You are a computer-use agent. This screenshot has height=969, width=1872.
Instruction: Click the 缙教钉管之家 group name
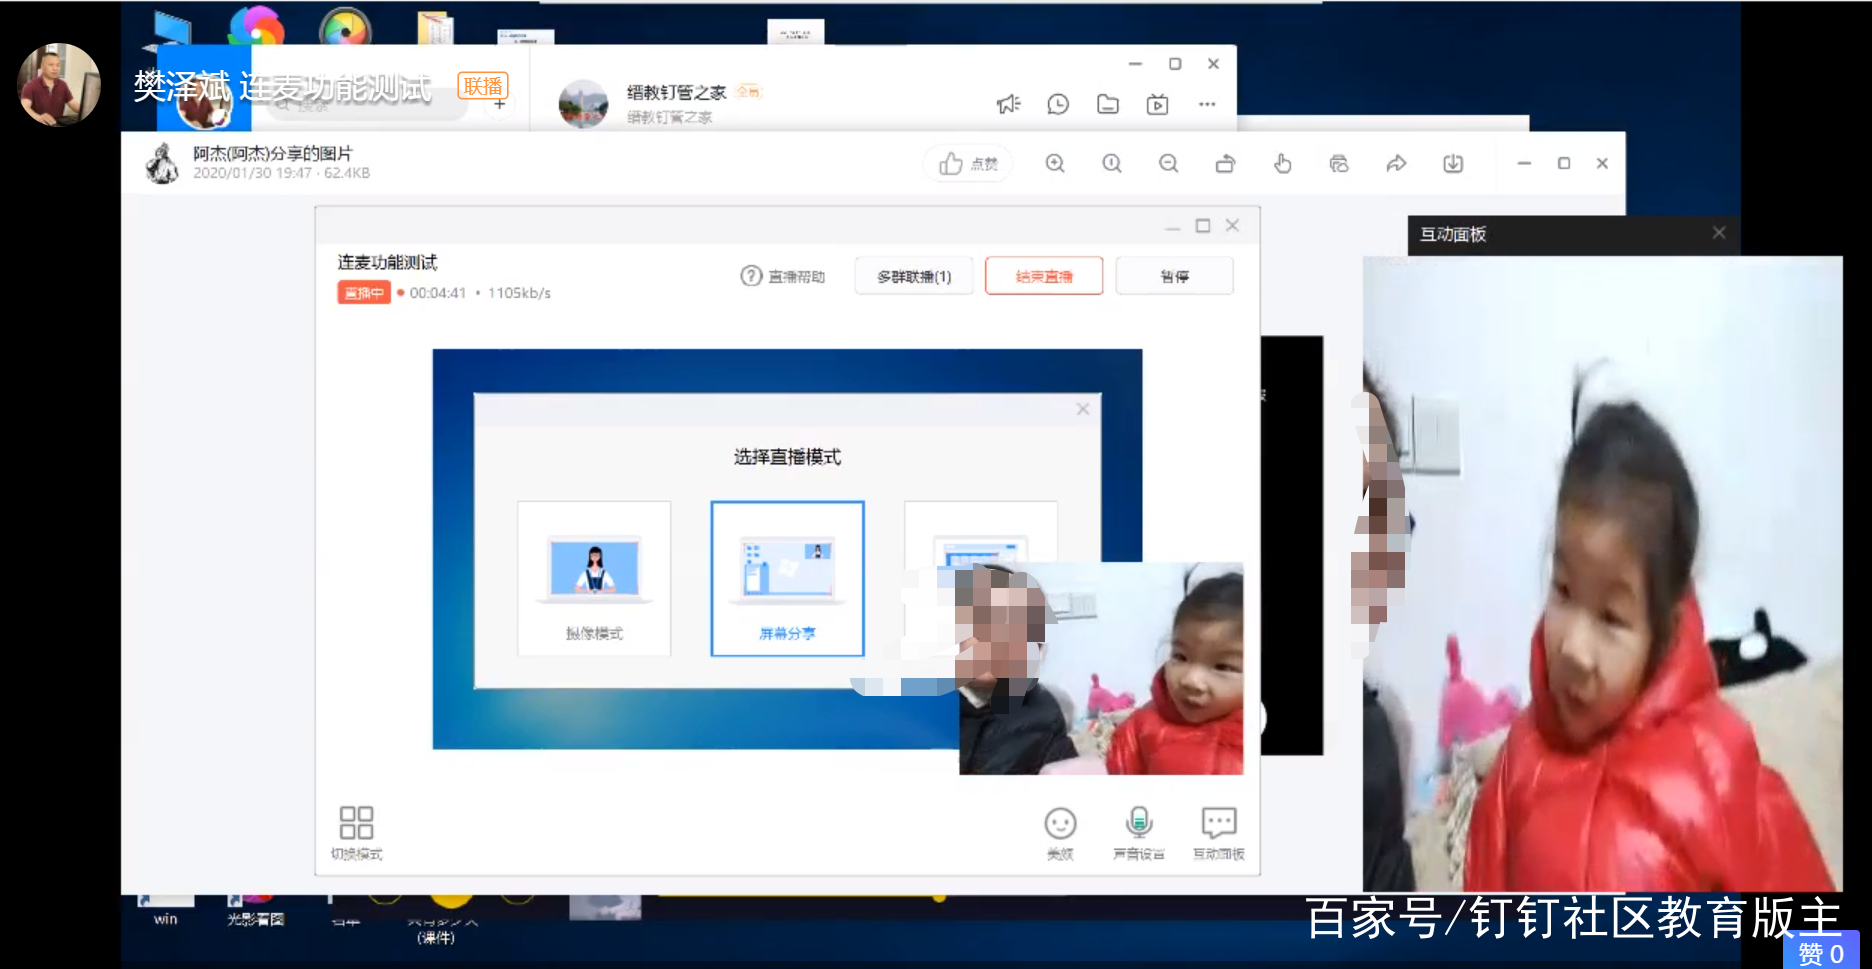676,92
